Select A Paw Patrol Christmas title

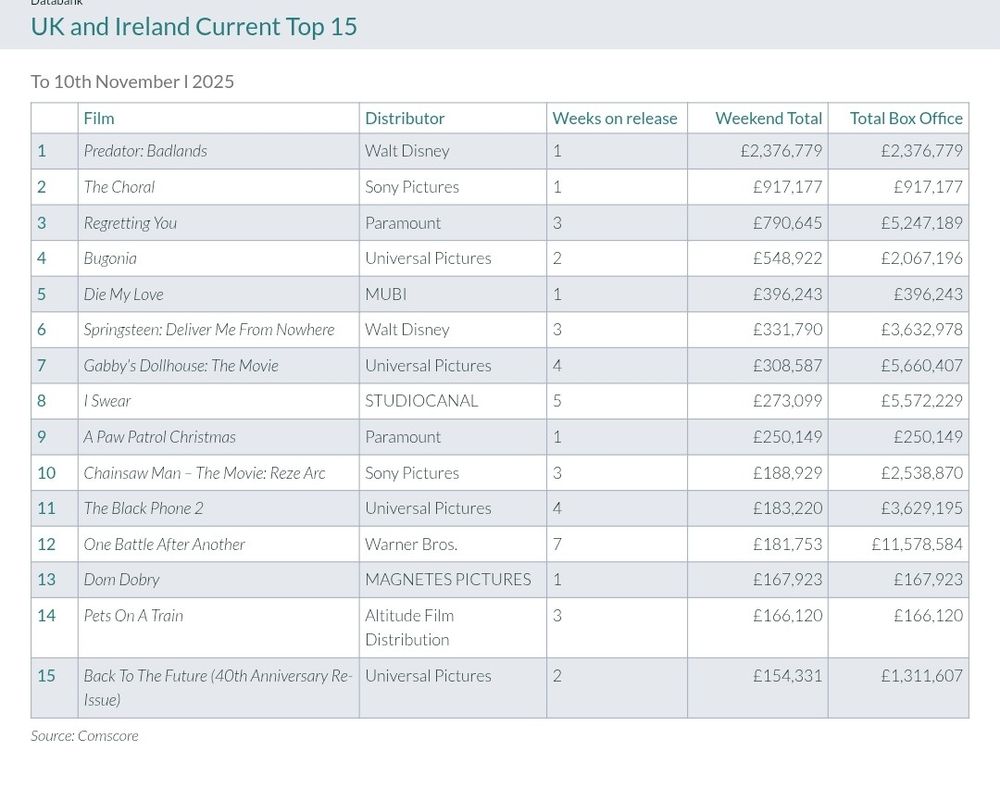pos(159,437)
